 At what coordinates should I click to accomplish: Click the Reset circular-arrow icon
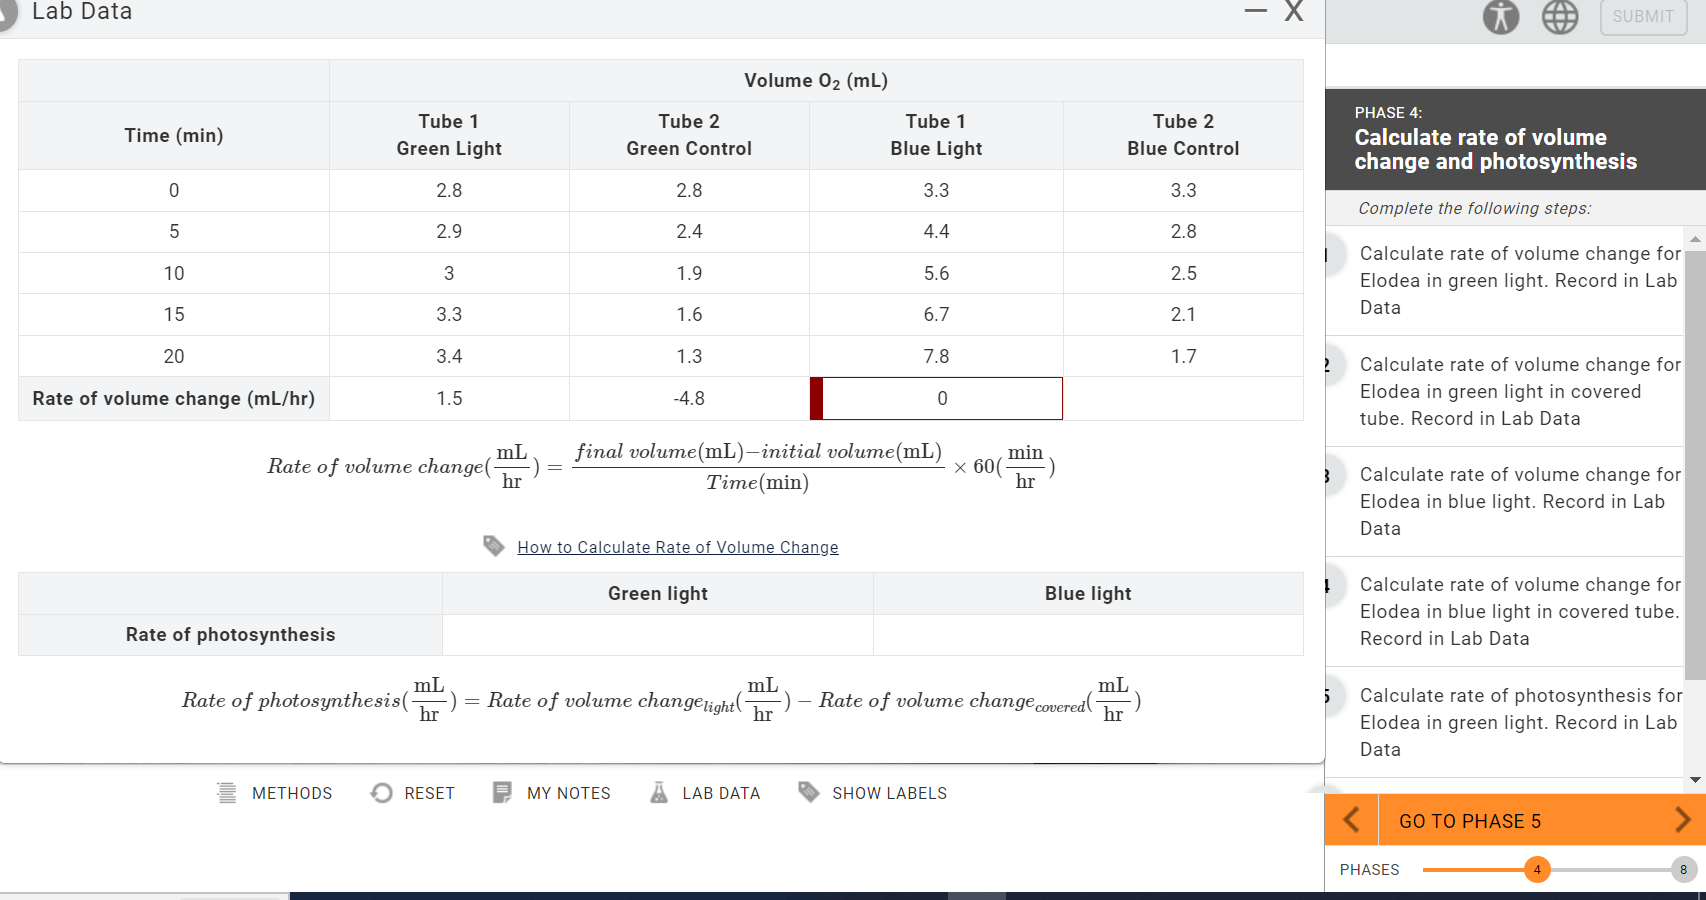(381, 792)
